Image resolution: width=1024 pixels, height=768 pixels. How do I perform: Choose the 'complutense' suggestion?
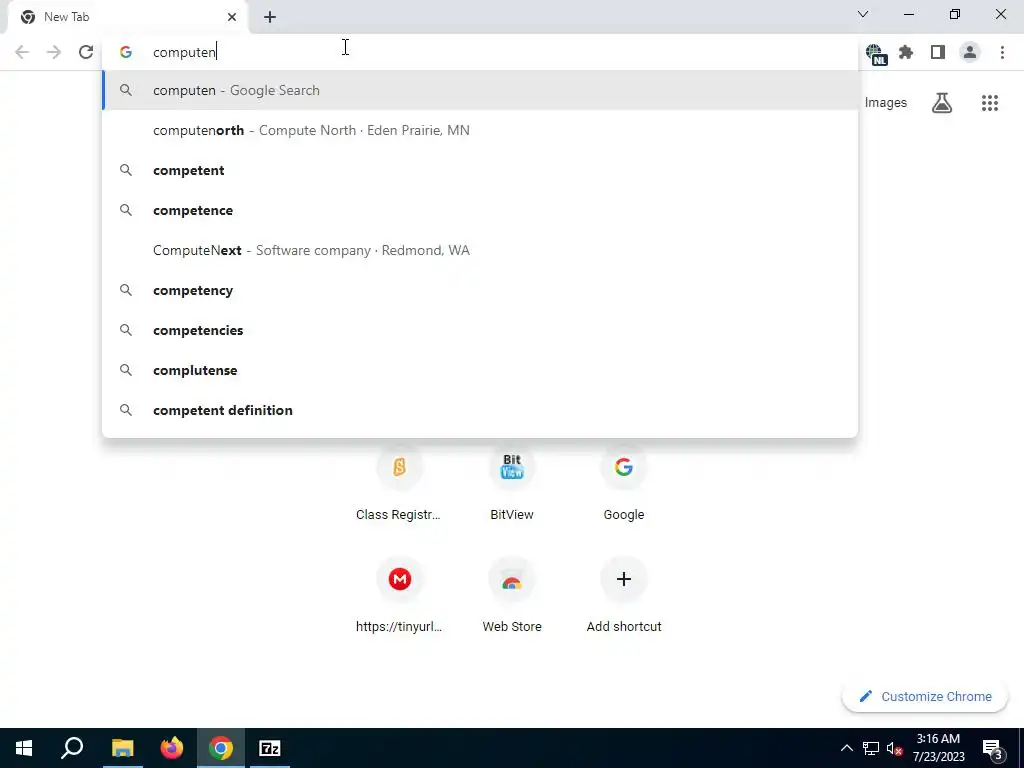480,370
